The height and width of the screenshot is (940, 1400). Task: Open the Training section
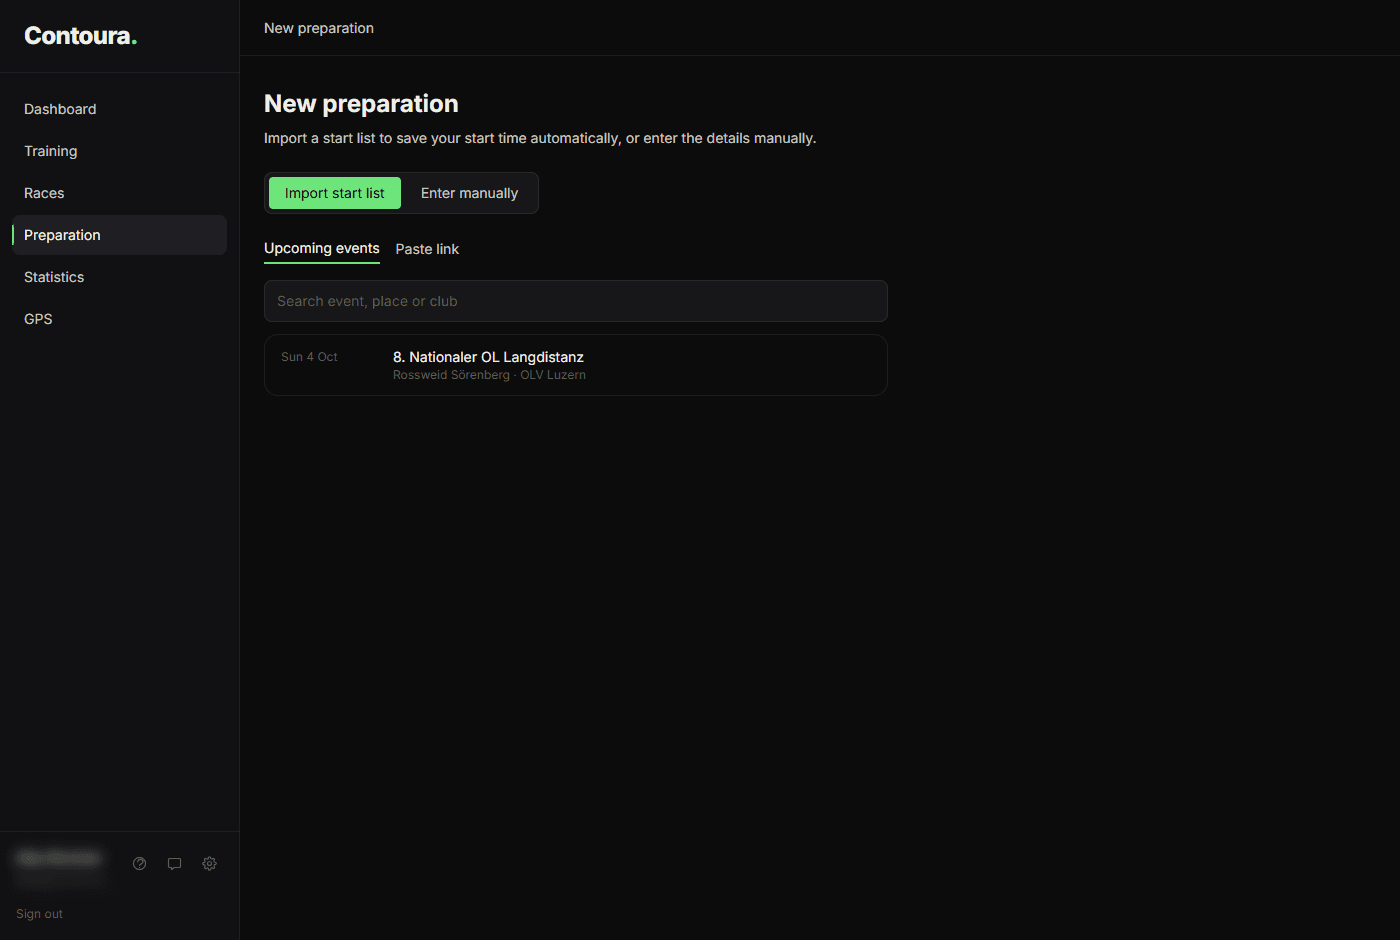(x=120, y=151)
